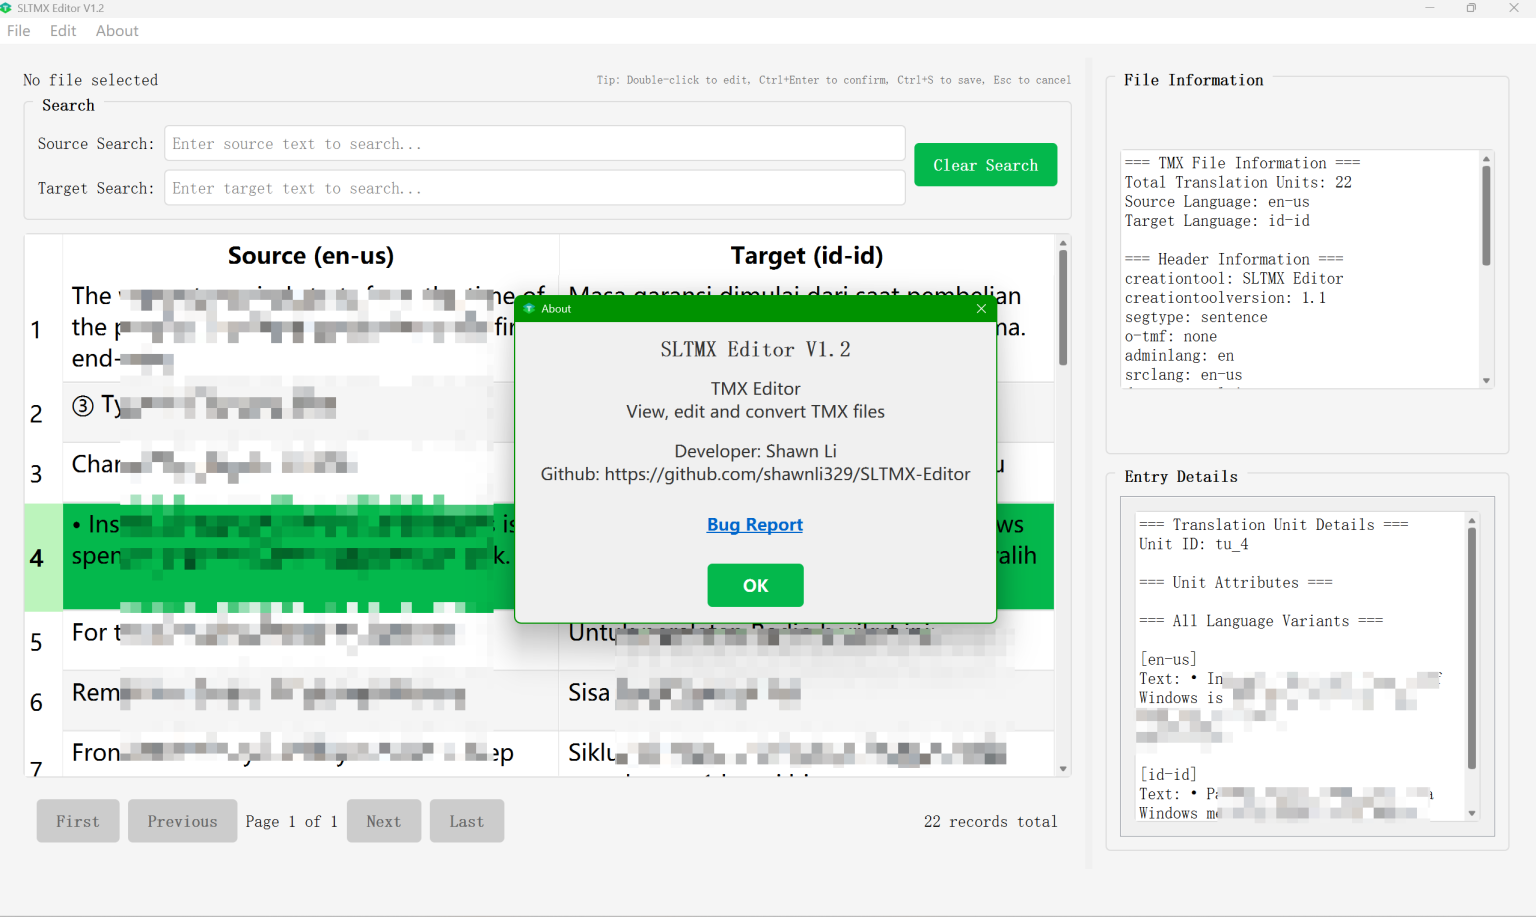Go to the First page of records
The image size is (1536, 917).
tap(78, 820)
